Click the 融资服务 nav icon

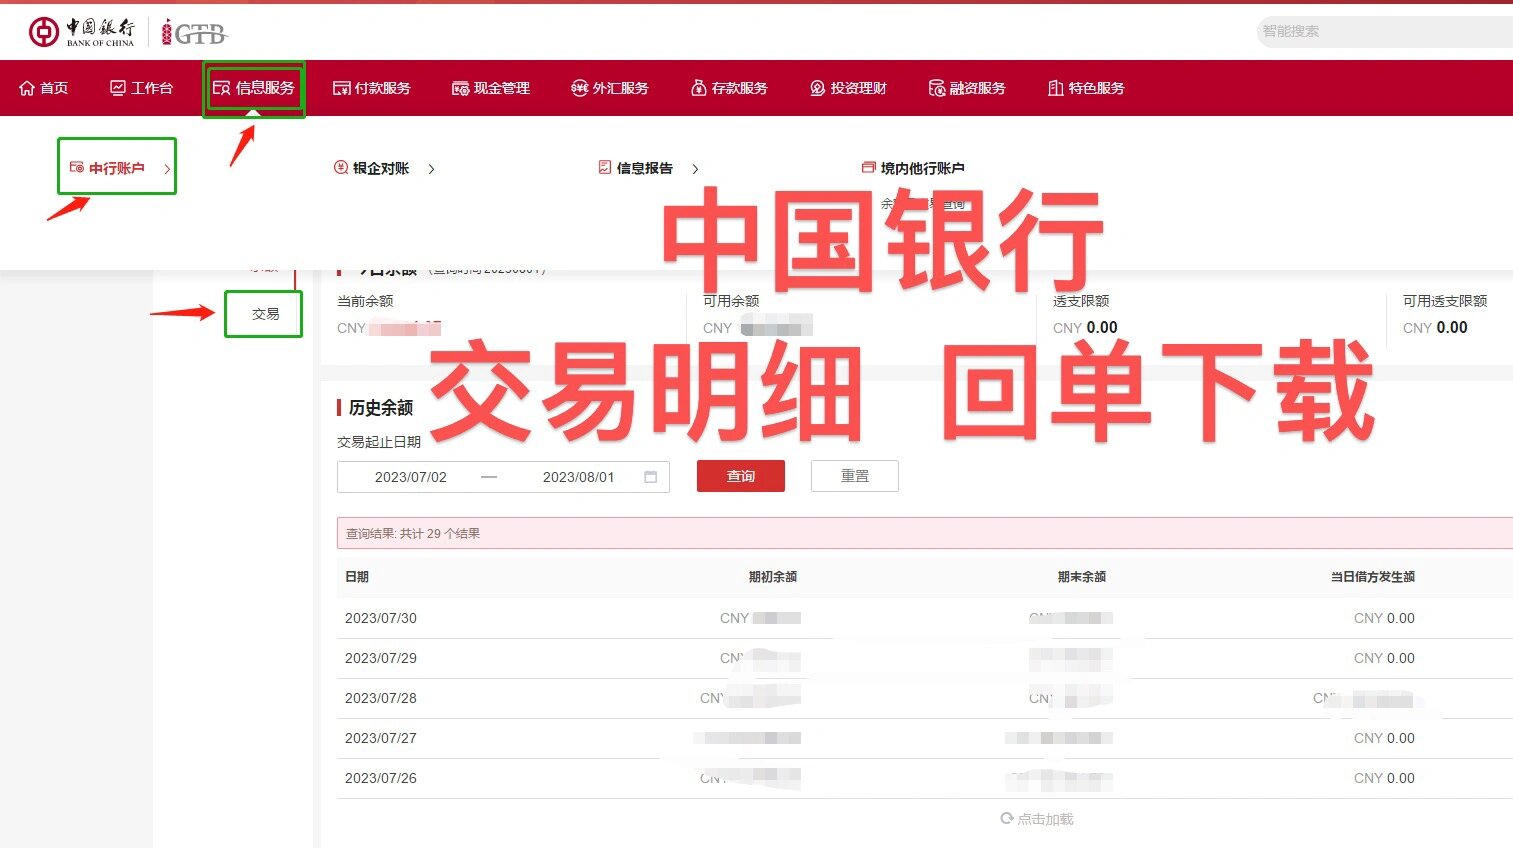pos(937,88)
